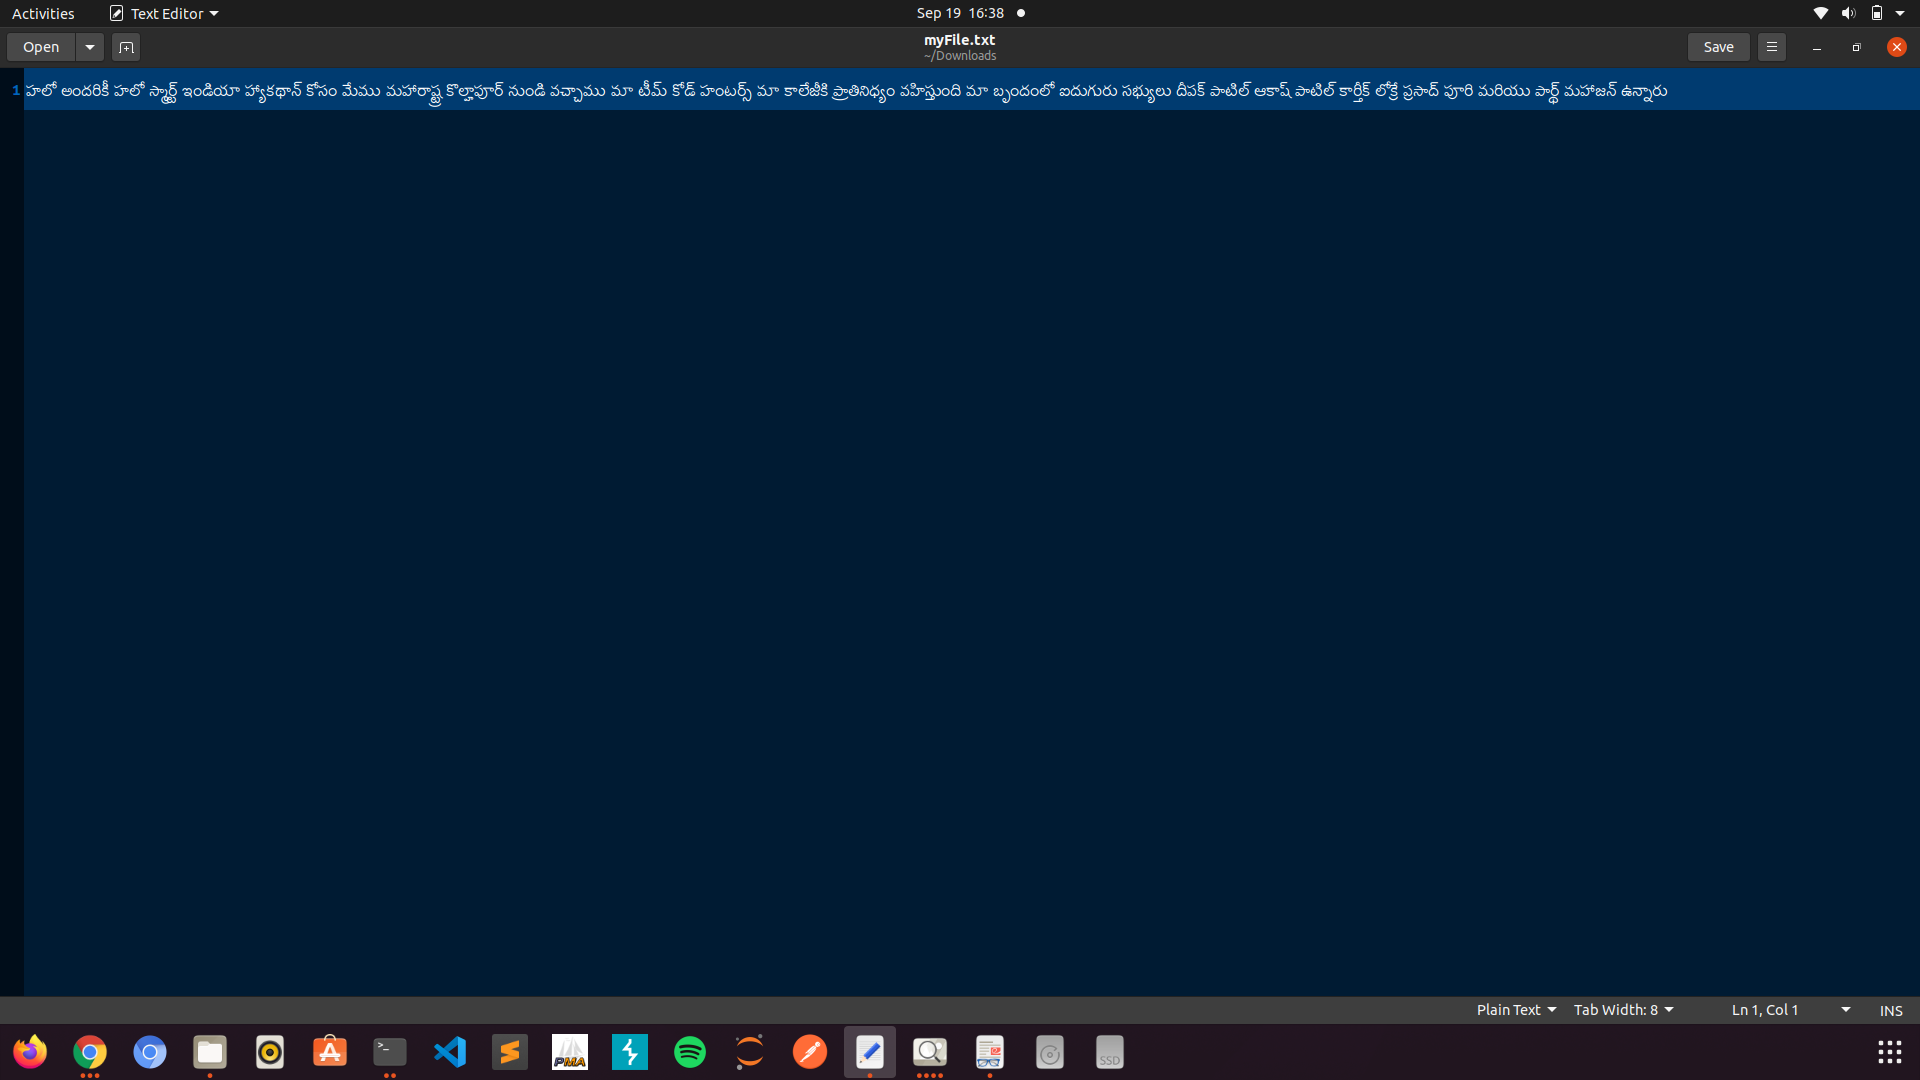
Task: Open Wi-Fi network status indicator
Action: (1821, 13)
